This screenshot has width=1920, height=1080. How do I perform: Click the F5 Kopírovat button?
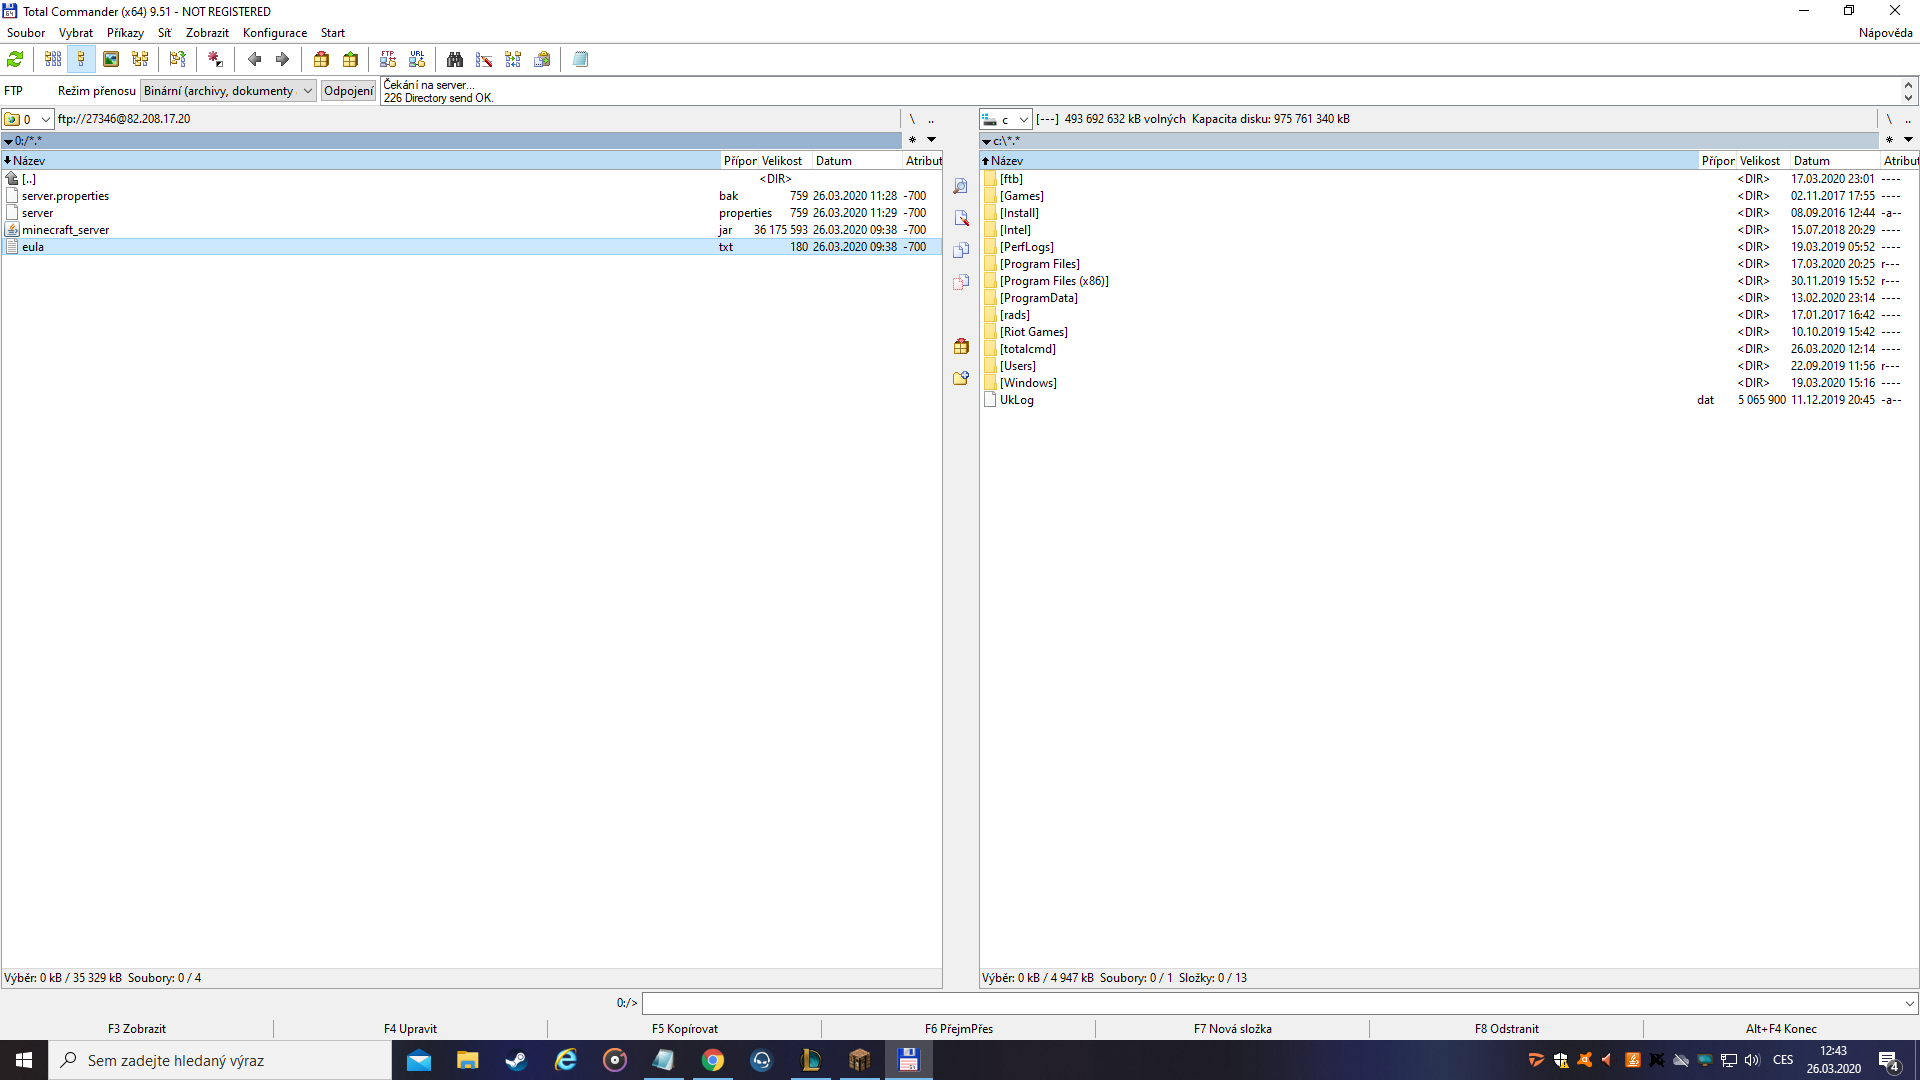(x=685, y=1028)
